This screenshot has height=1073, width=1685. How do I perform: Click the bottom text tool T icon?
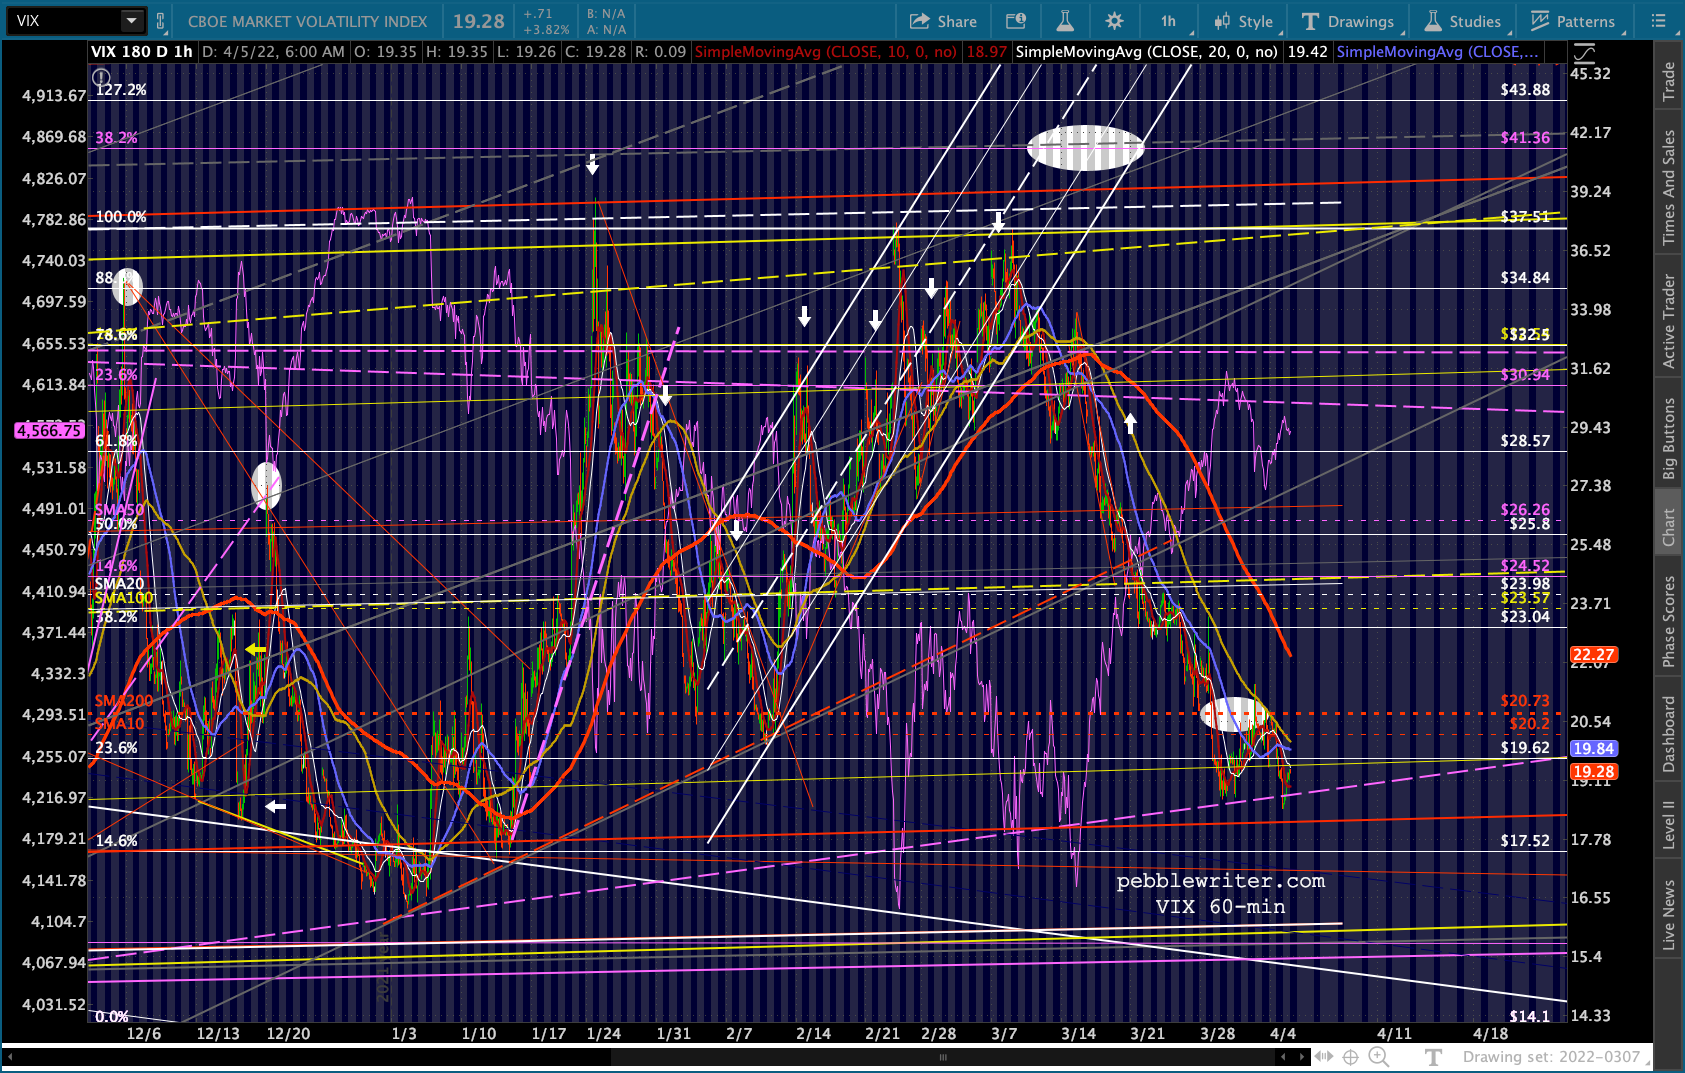pos(1433,1056)
